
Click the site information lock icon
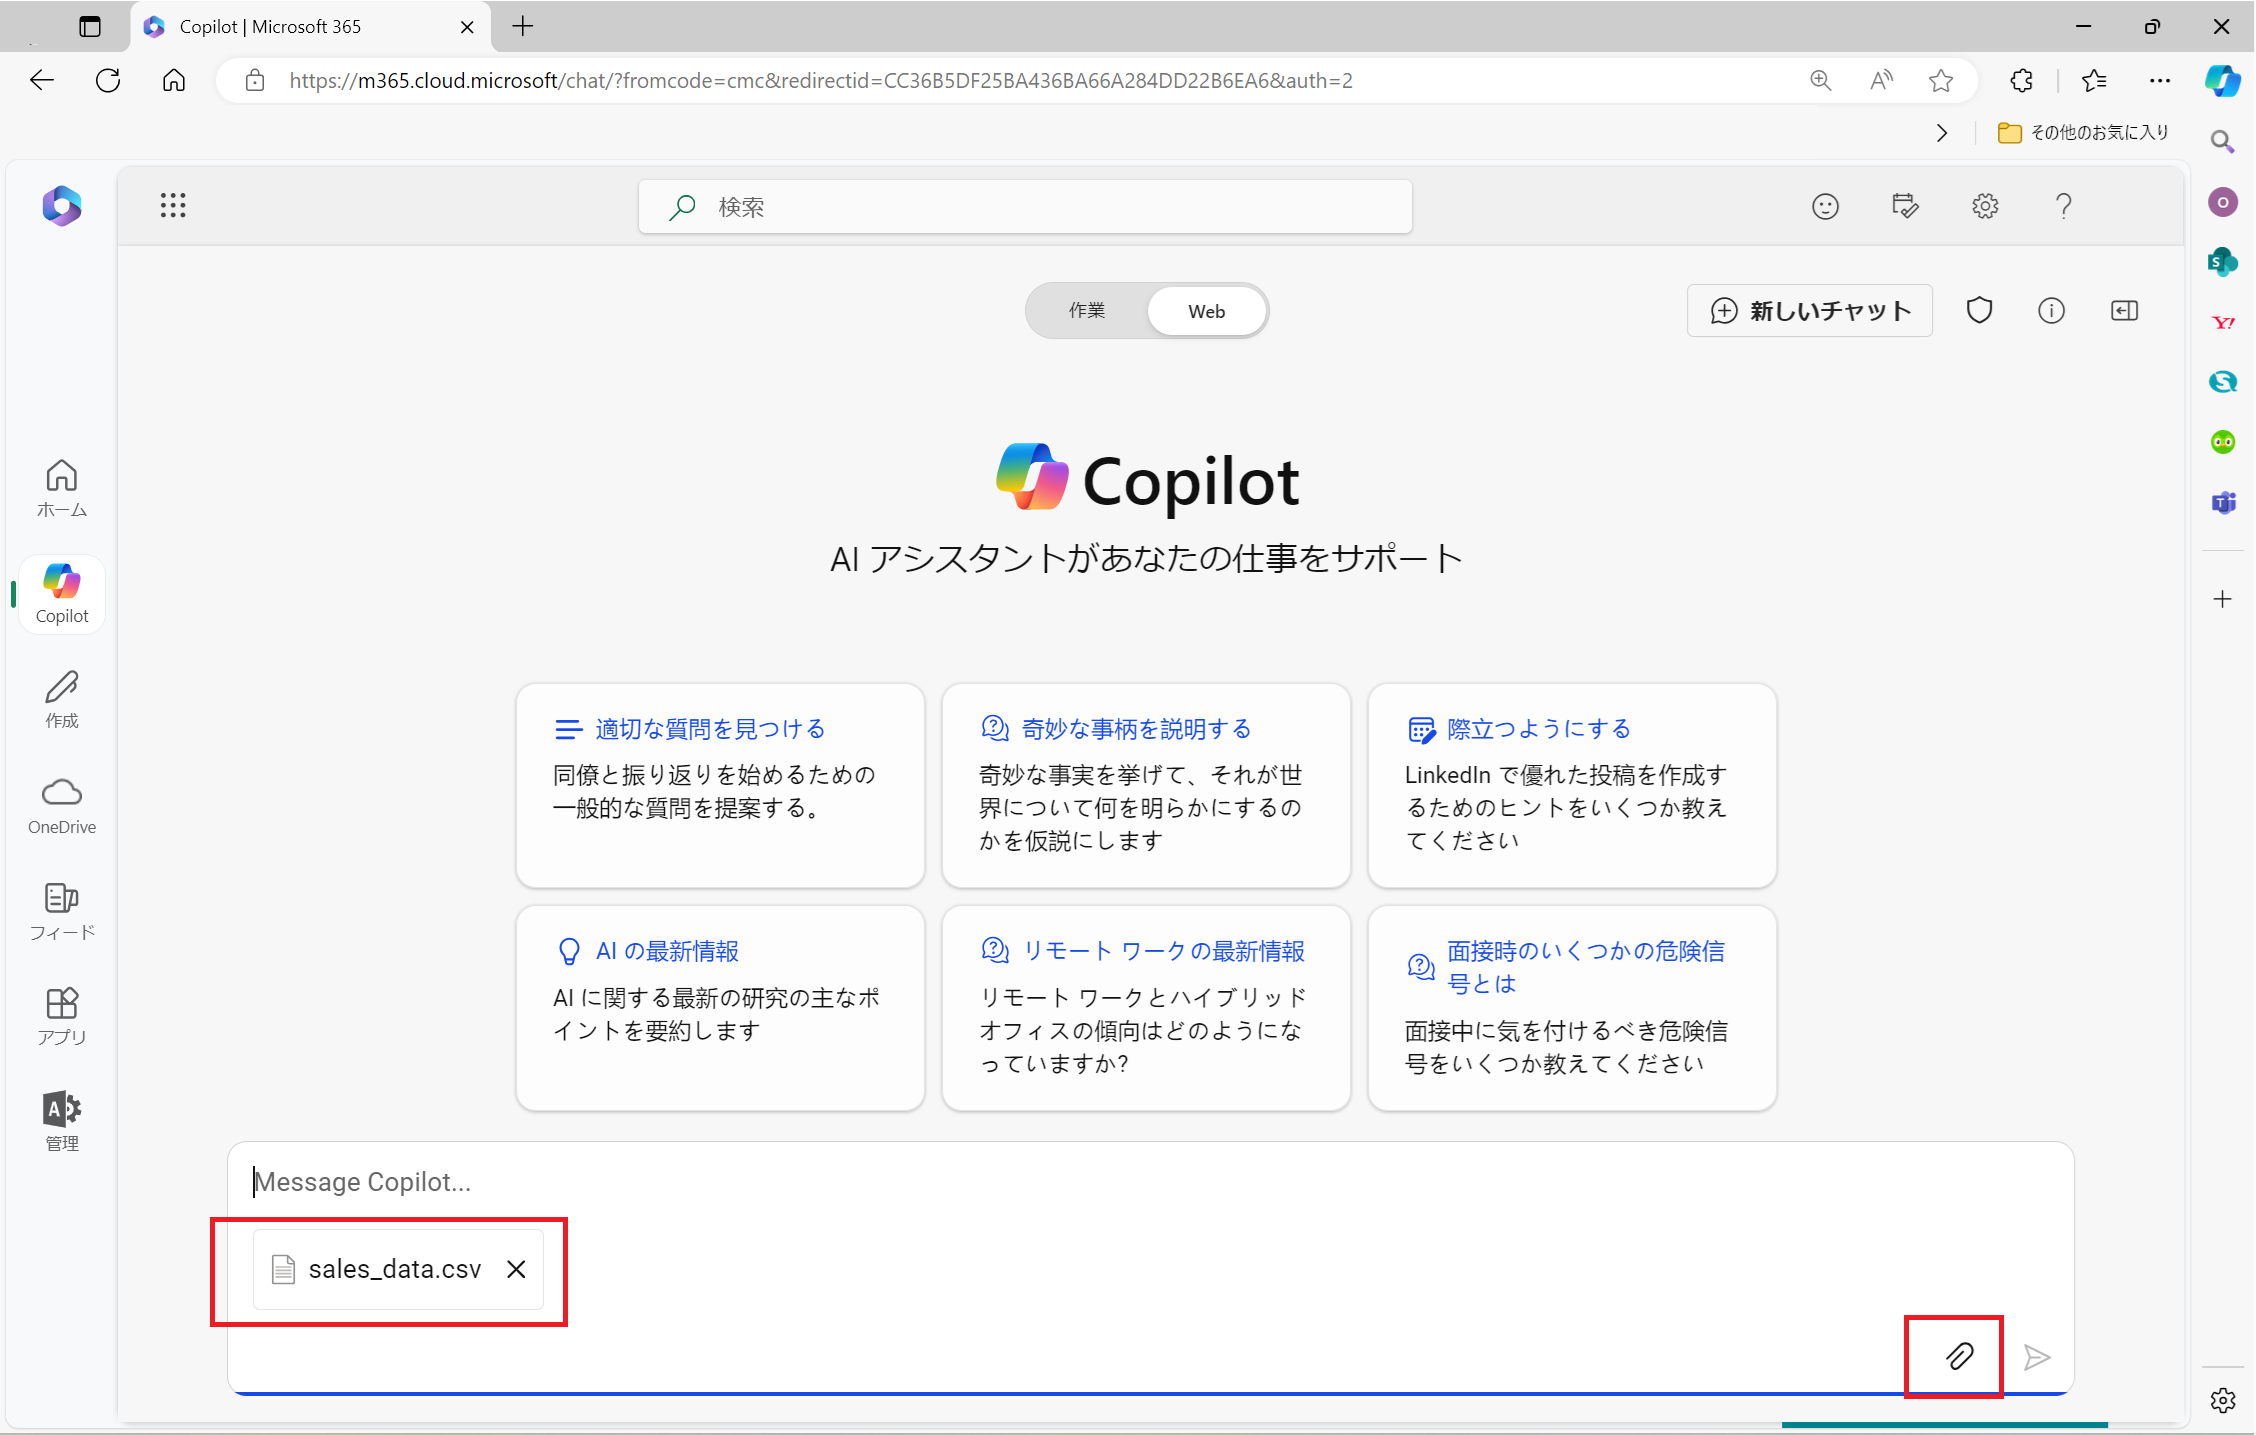(255, 81)
